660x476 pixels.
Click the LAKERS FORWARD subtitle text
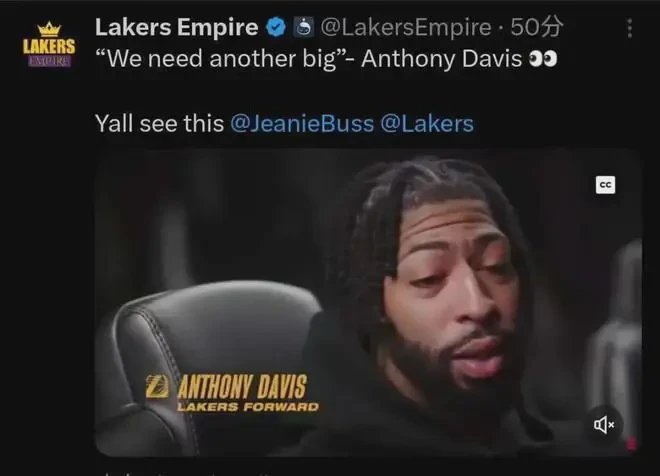[248, 407]
